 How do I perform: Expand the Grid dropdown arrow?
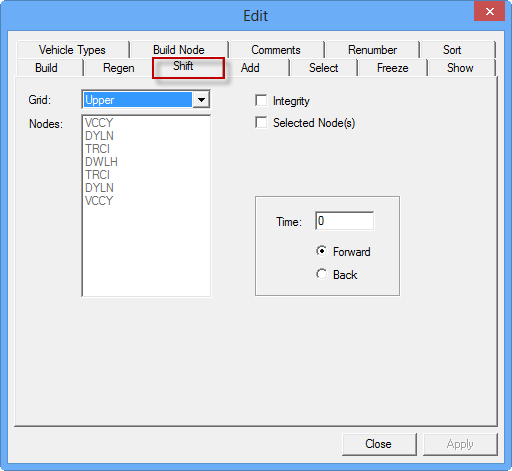[x=201, y=100]
